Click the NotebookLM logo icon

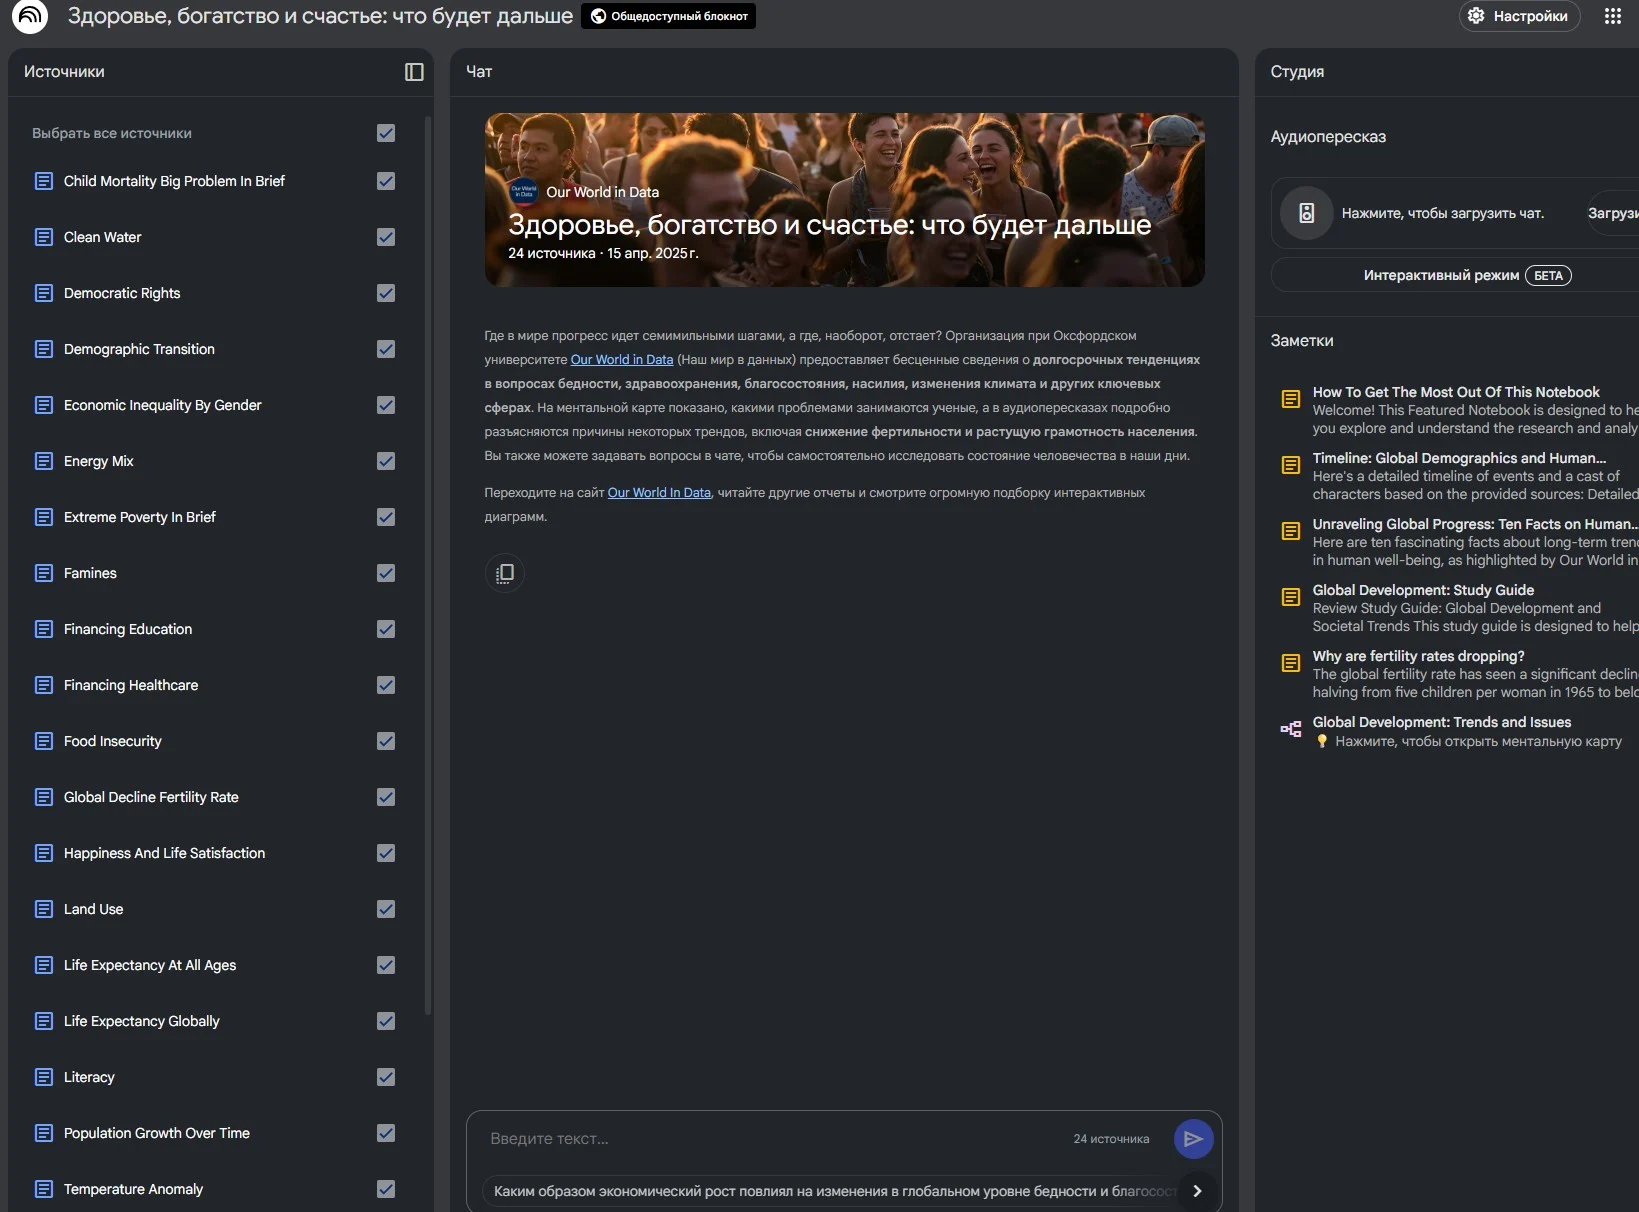tap(30, 17)
